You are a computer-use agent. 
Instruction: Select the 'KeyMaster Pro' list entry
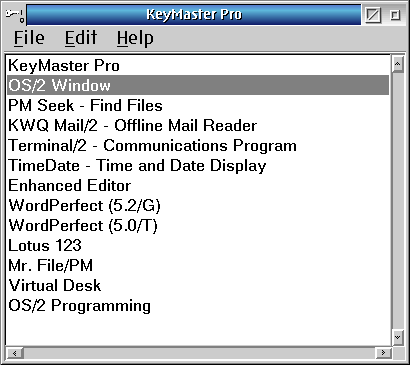pos(198,65)
